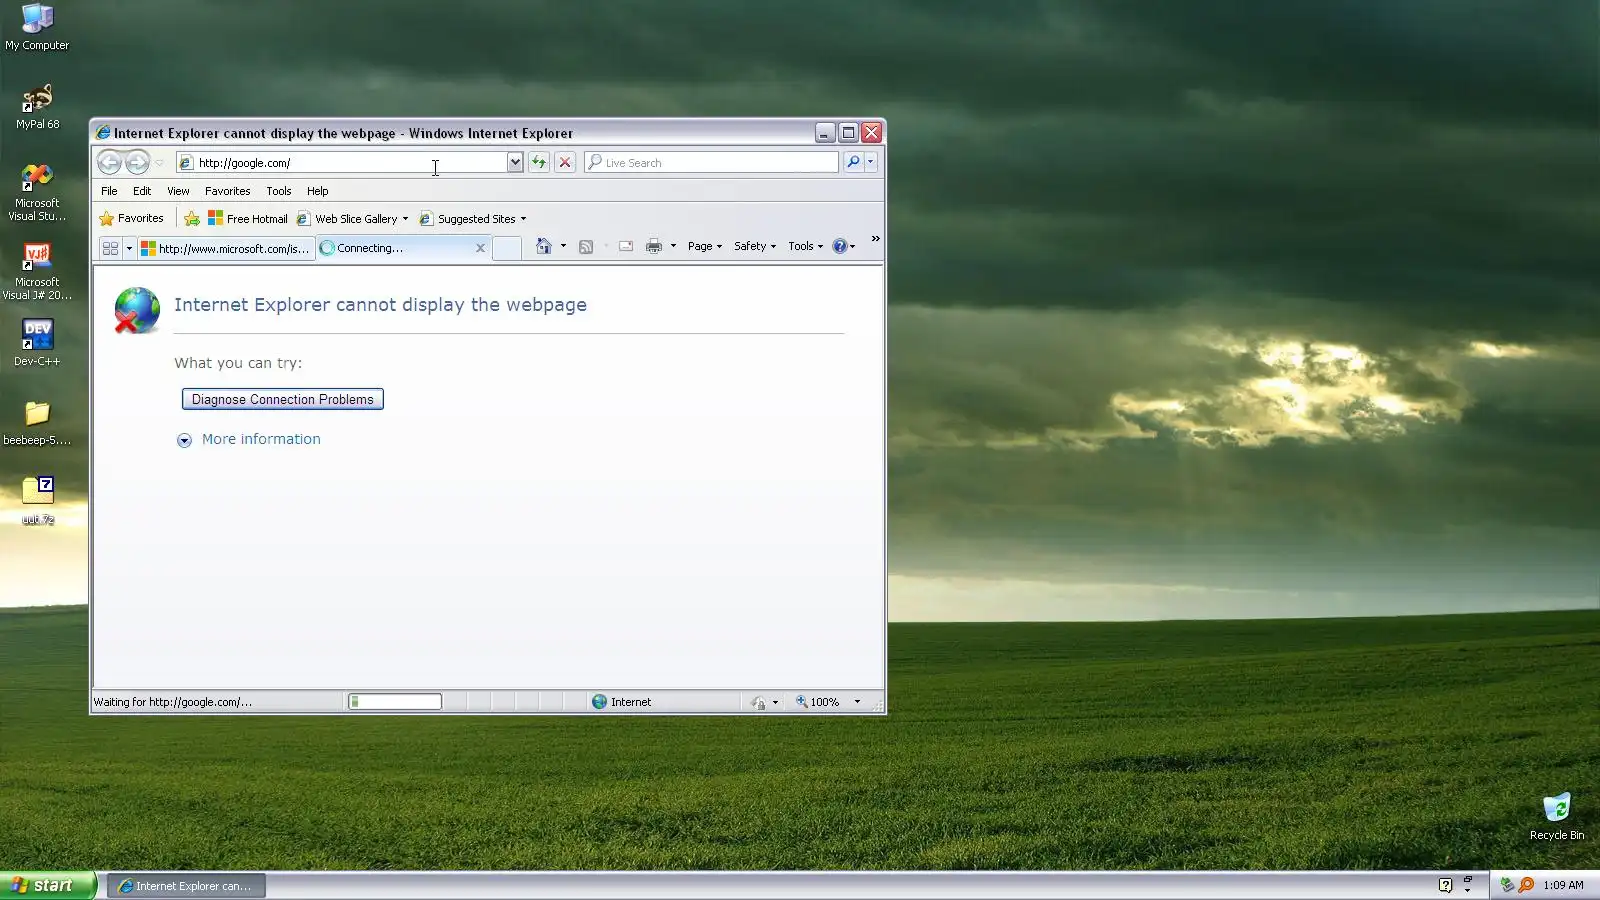Select the MyPal 68 desktop icon
The image size is (1600, 900).
tap(37, 107)
